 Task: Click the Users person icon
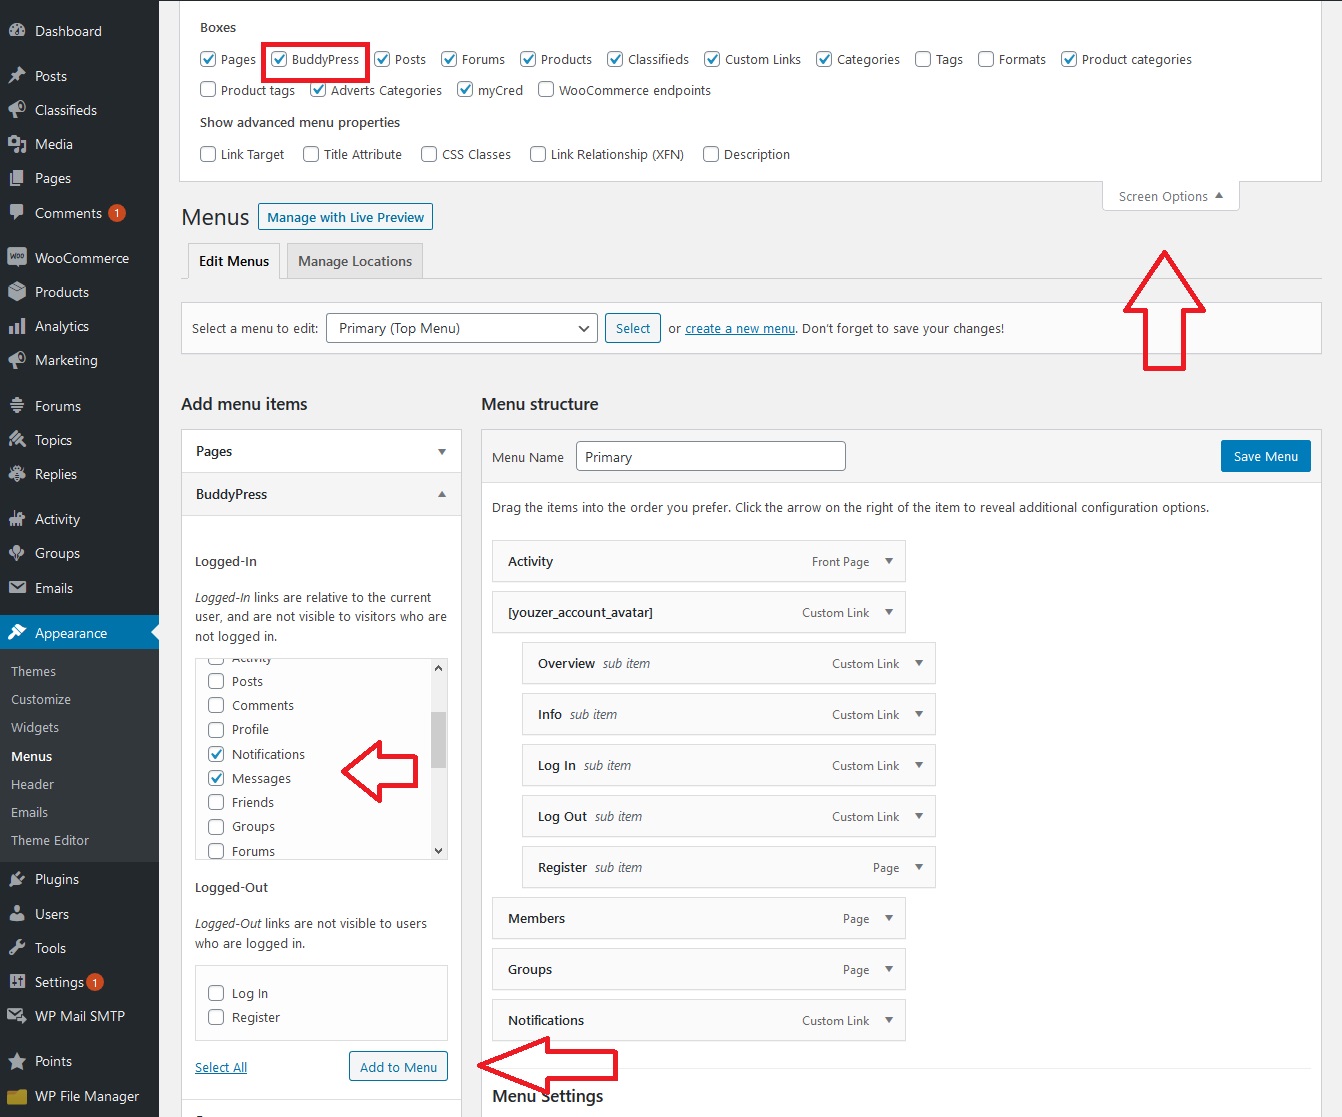click(x=17, y=914)
